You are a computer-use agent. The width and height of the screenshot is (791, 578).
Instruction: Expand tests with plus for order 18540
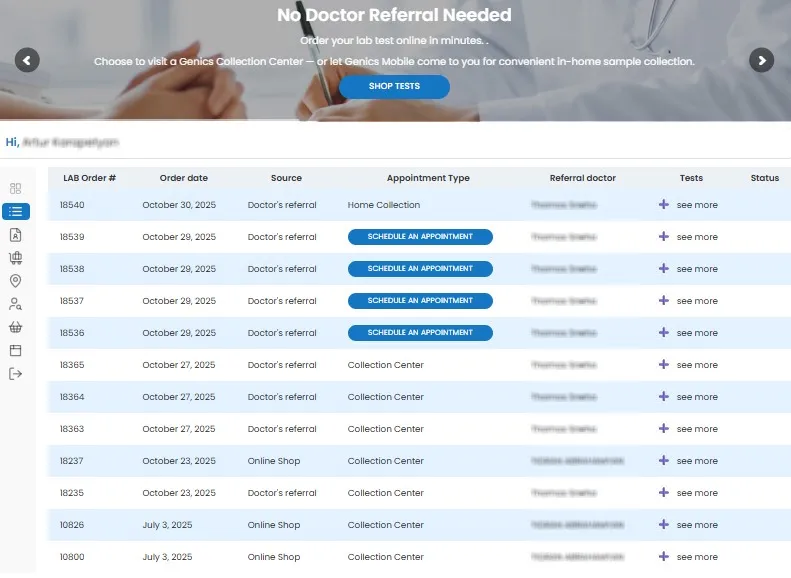(x=664, y=205)
